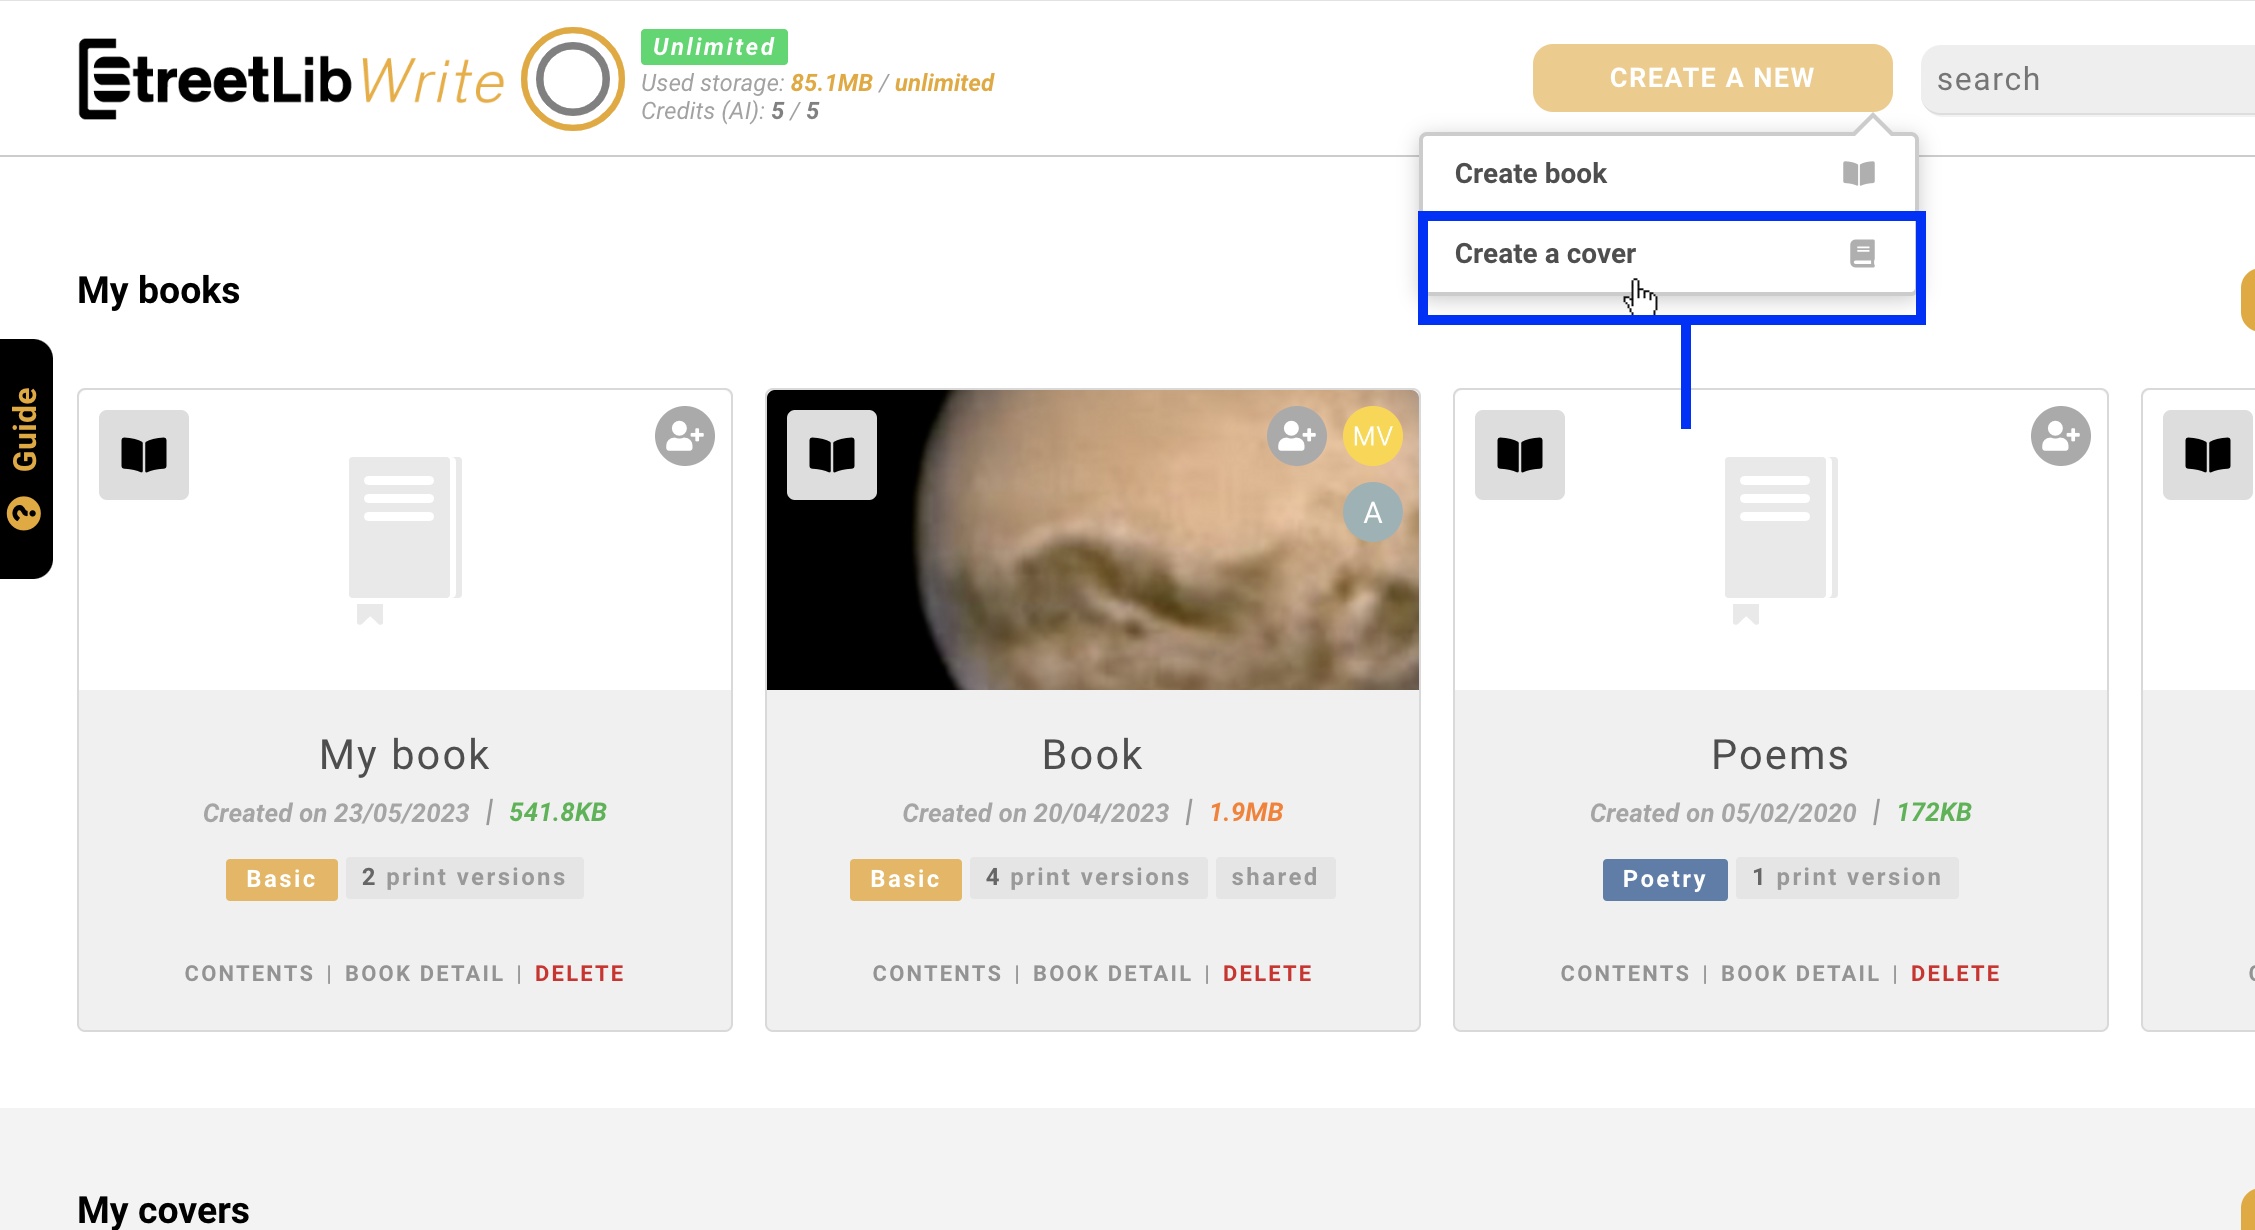
Task: Select 'Create book' from the menu
Action: [1531, 172]
